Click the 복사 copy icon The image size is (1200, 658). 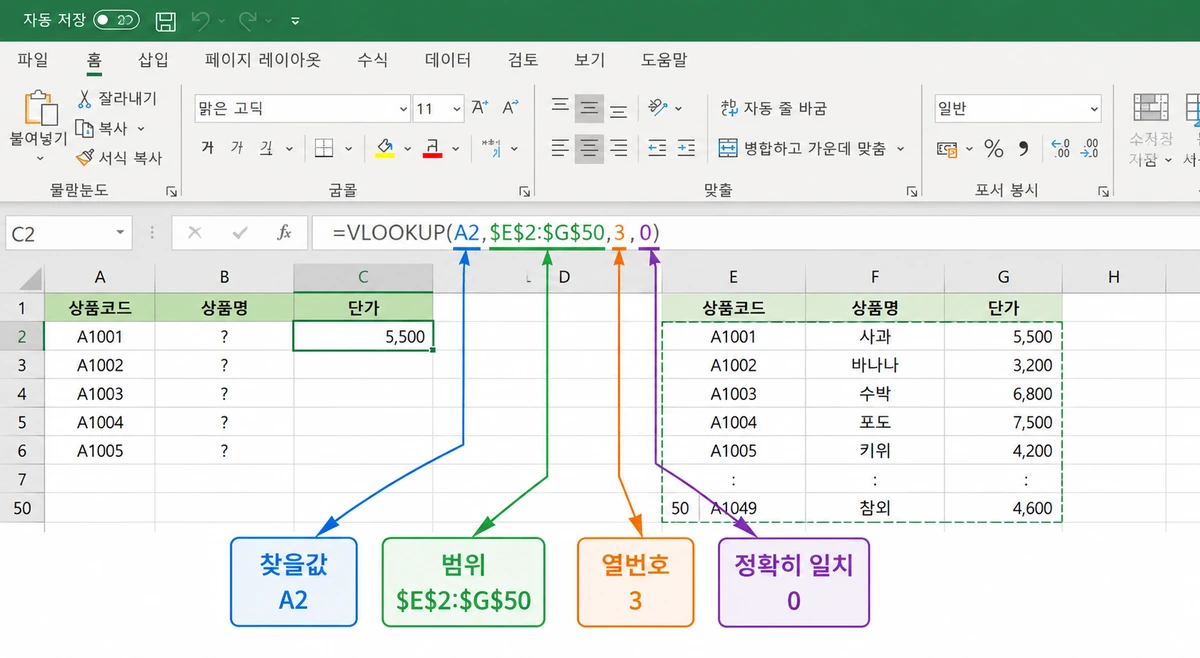(x=84, y=128)
